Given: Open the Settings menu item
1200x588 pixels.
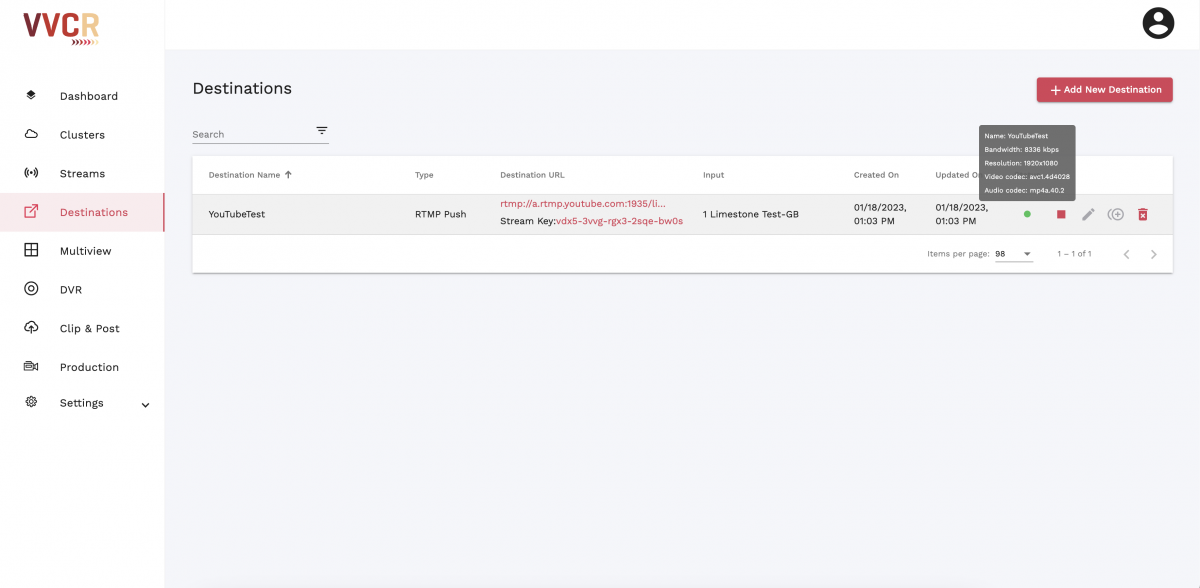Looking at the screenshot, I should [82, 403].
